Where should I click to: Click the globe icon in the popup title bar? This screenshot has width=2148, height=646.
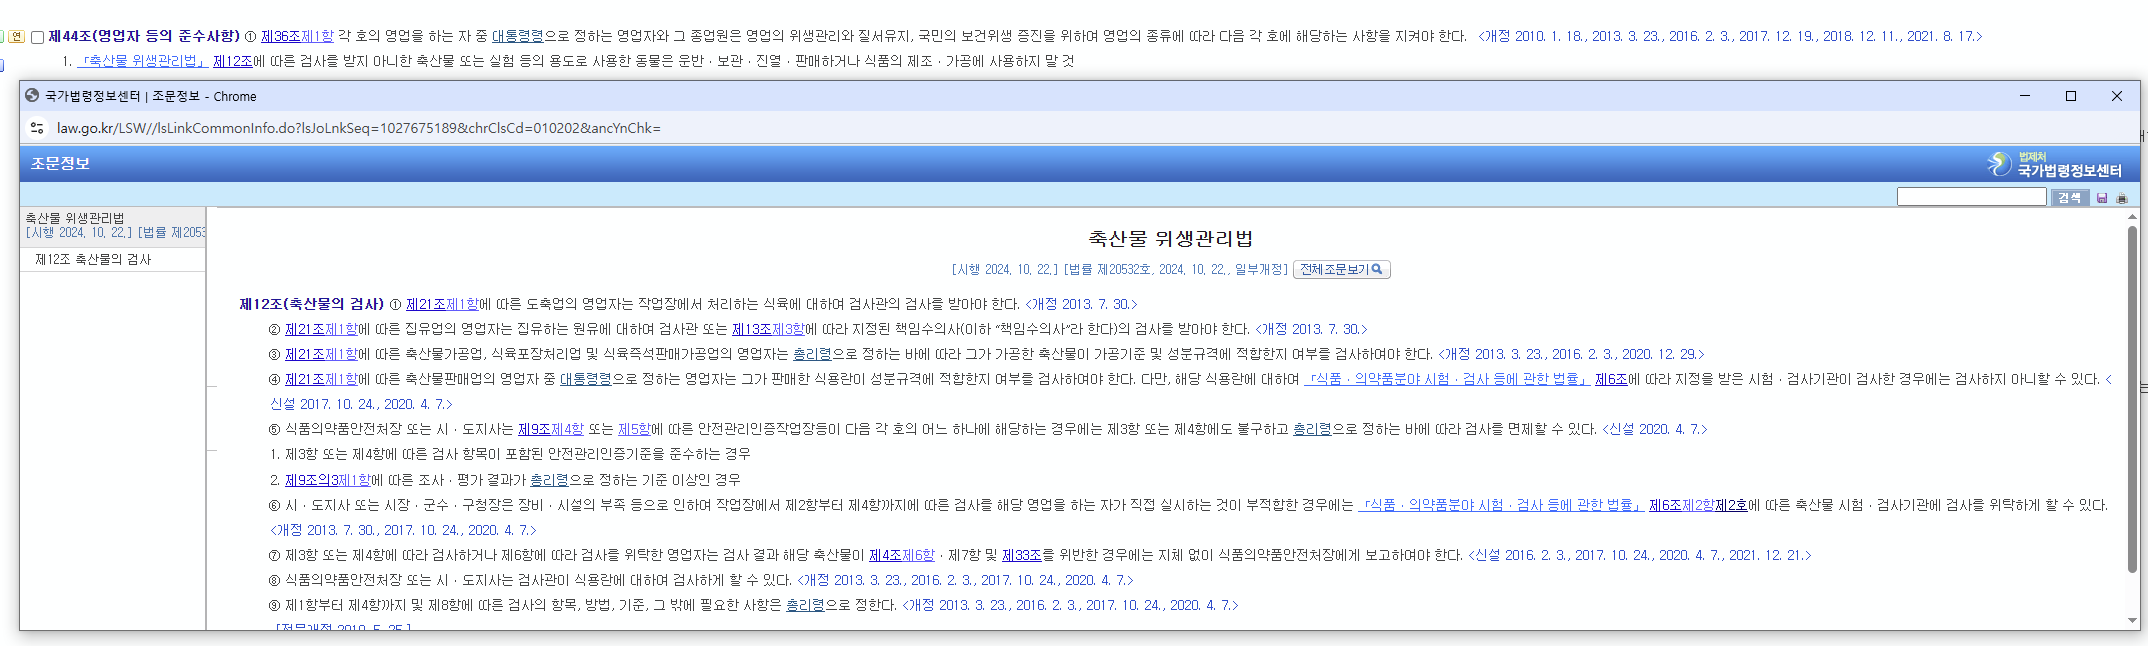coord(32,96)
